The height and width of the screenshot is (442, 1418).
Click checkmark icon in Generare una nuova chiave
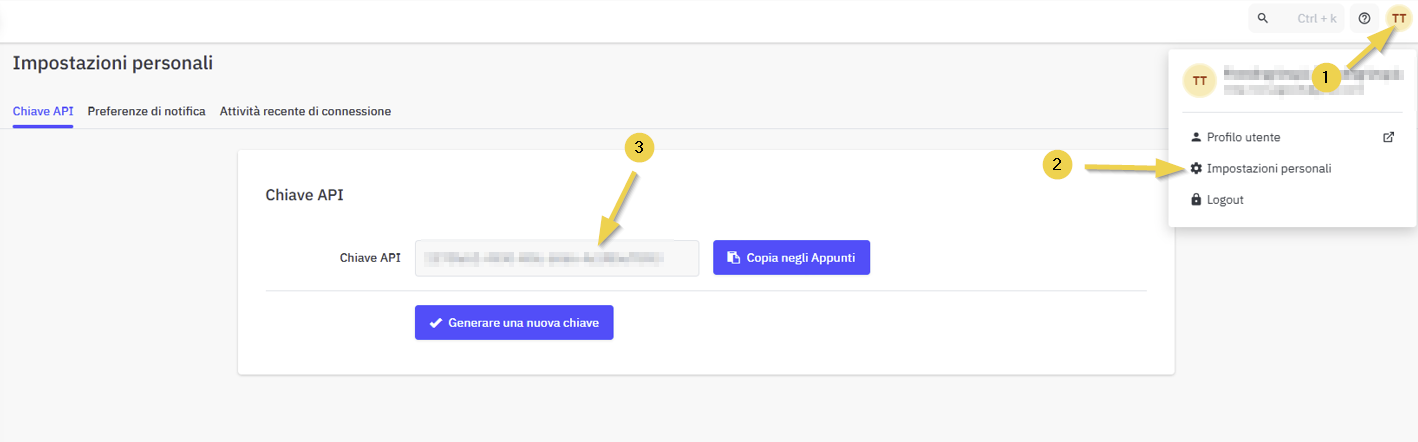435,324
